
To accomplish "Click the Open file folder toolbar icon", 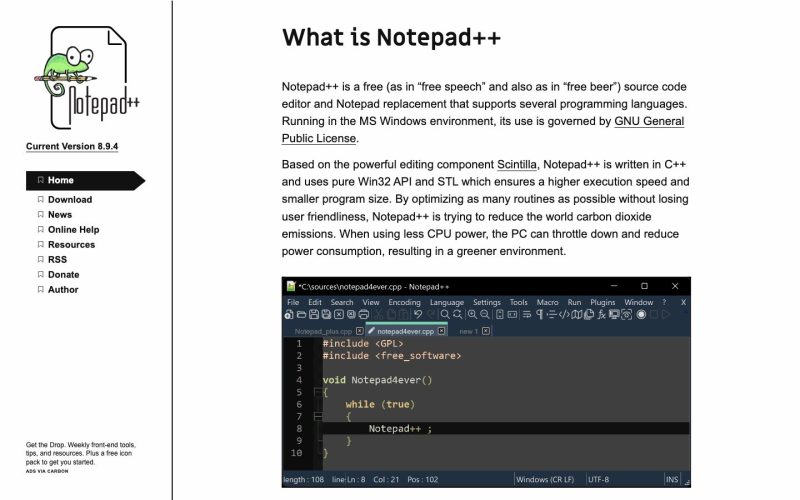I will click(301, 314).
